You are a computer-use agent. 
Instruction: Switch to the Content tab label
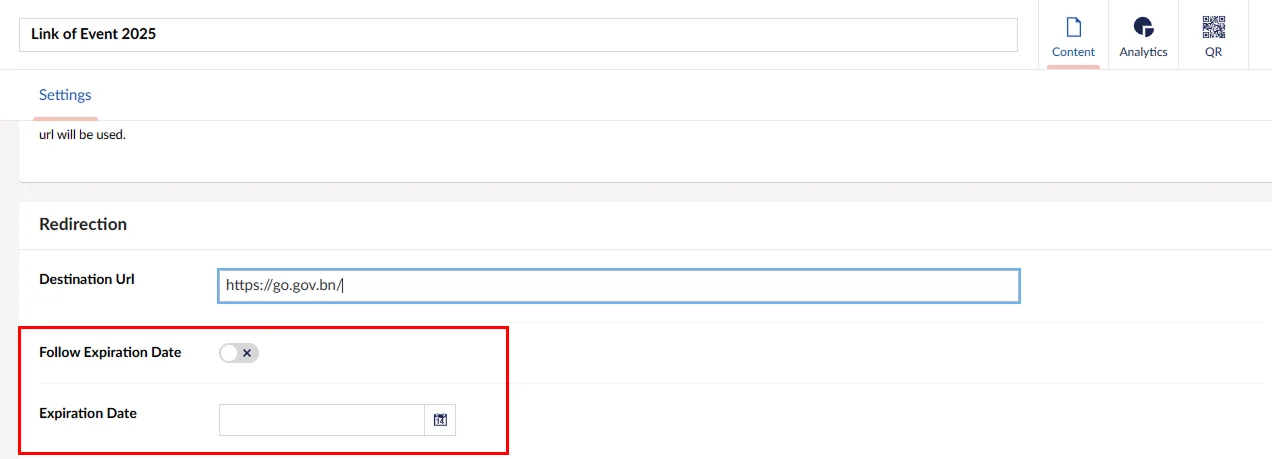click(x=1073, y=52)
